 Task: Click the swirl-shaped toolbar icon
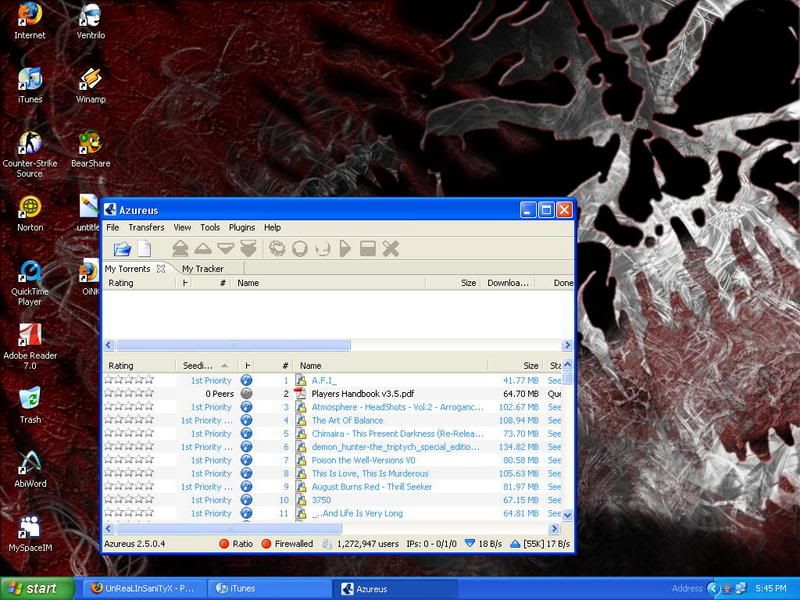[277, 248]
